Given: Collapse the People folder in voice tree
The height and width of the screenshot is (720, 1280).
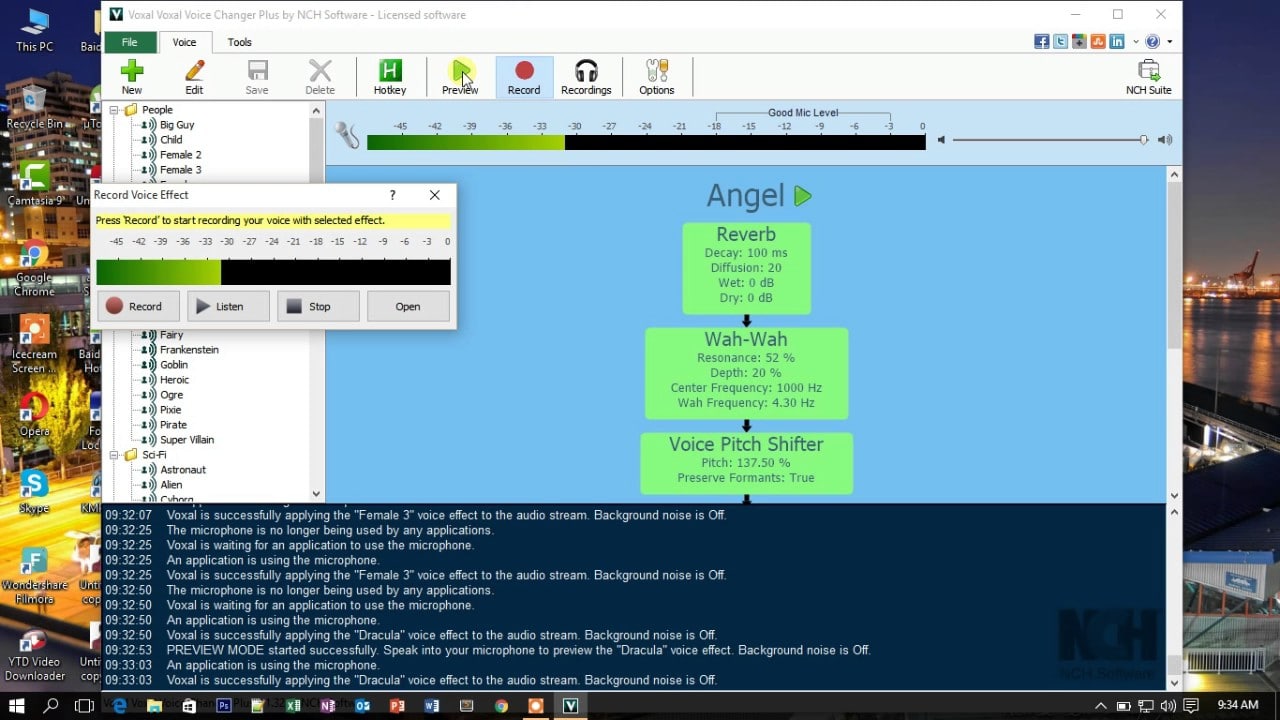Looking at the screenshot, I should [114, 110].
